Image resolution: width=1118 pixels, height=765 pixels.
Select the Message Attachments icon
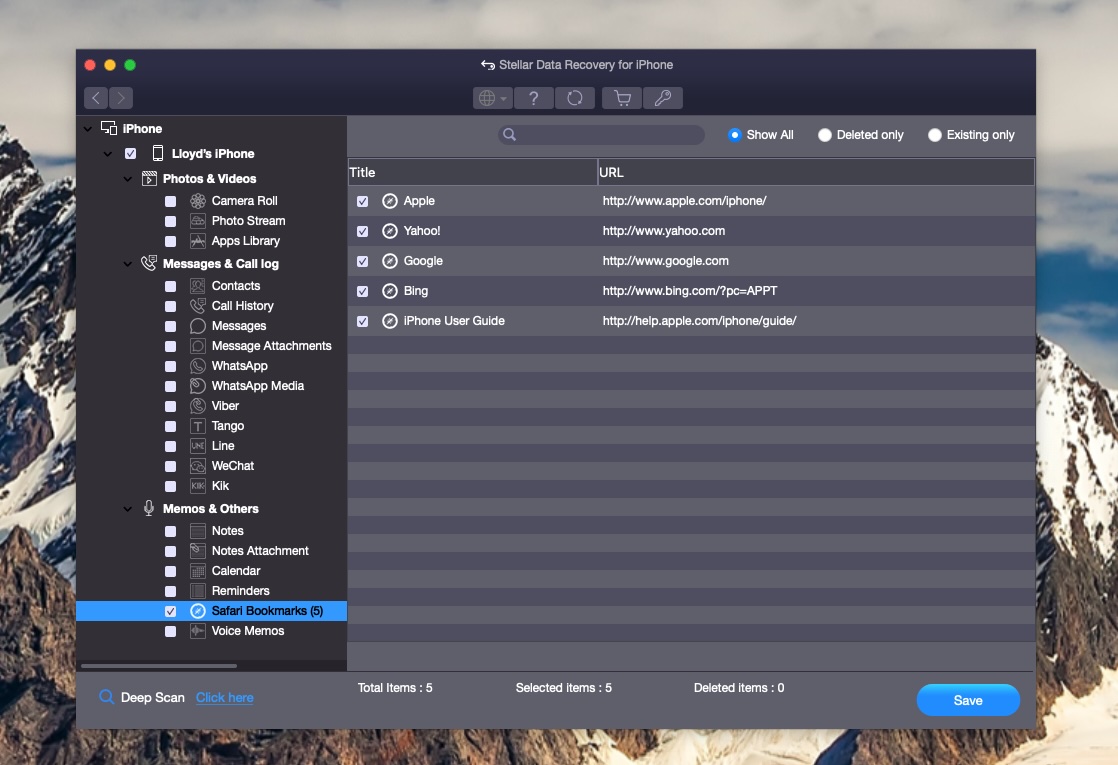[198, 346]
